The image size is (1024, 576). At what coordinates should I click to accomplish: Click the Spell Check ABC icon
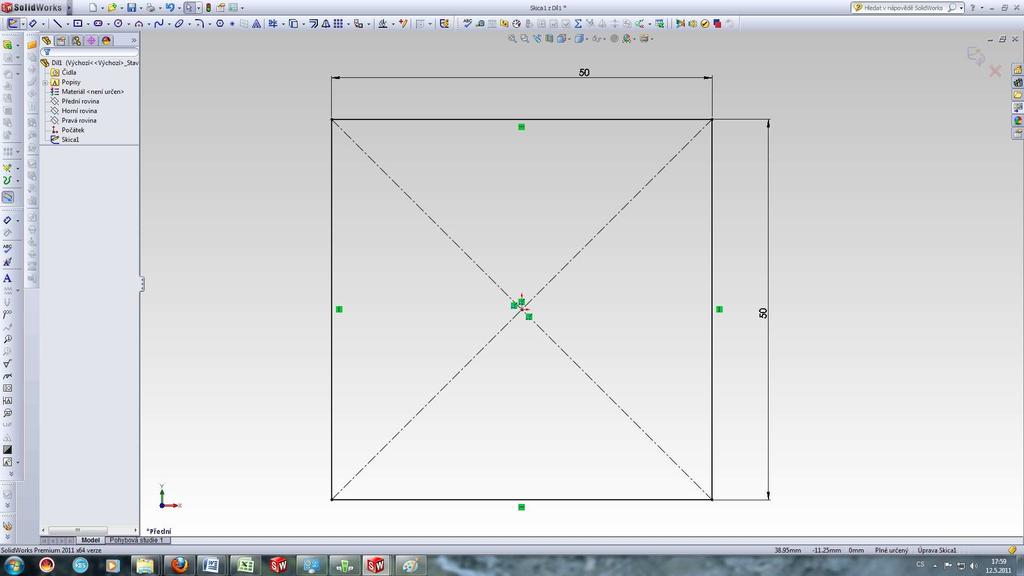pyautogui.click(x=468, y=24)
